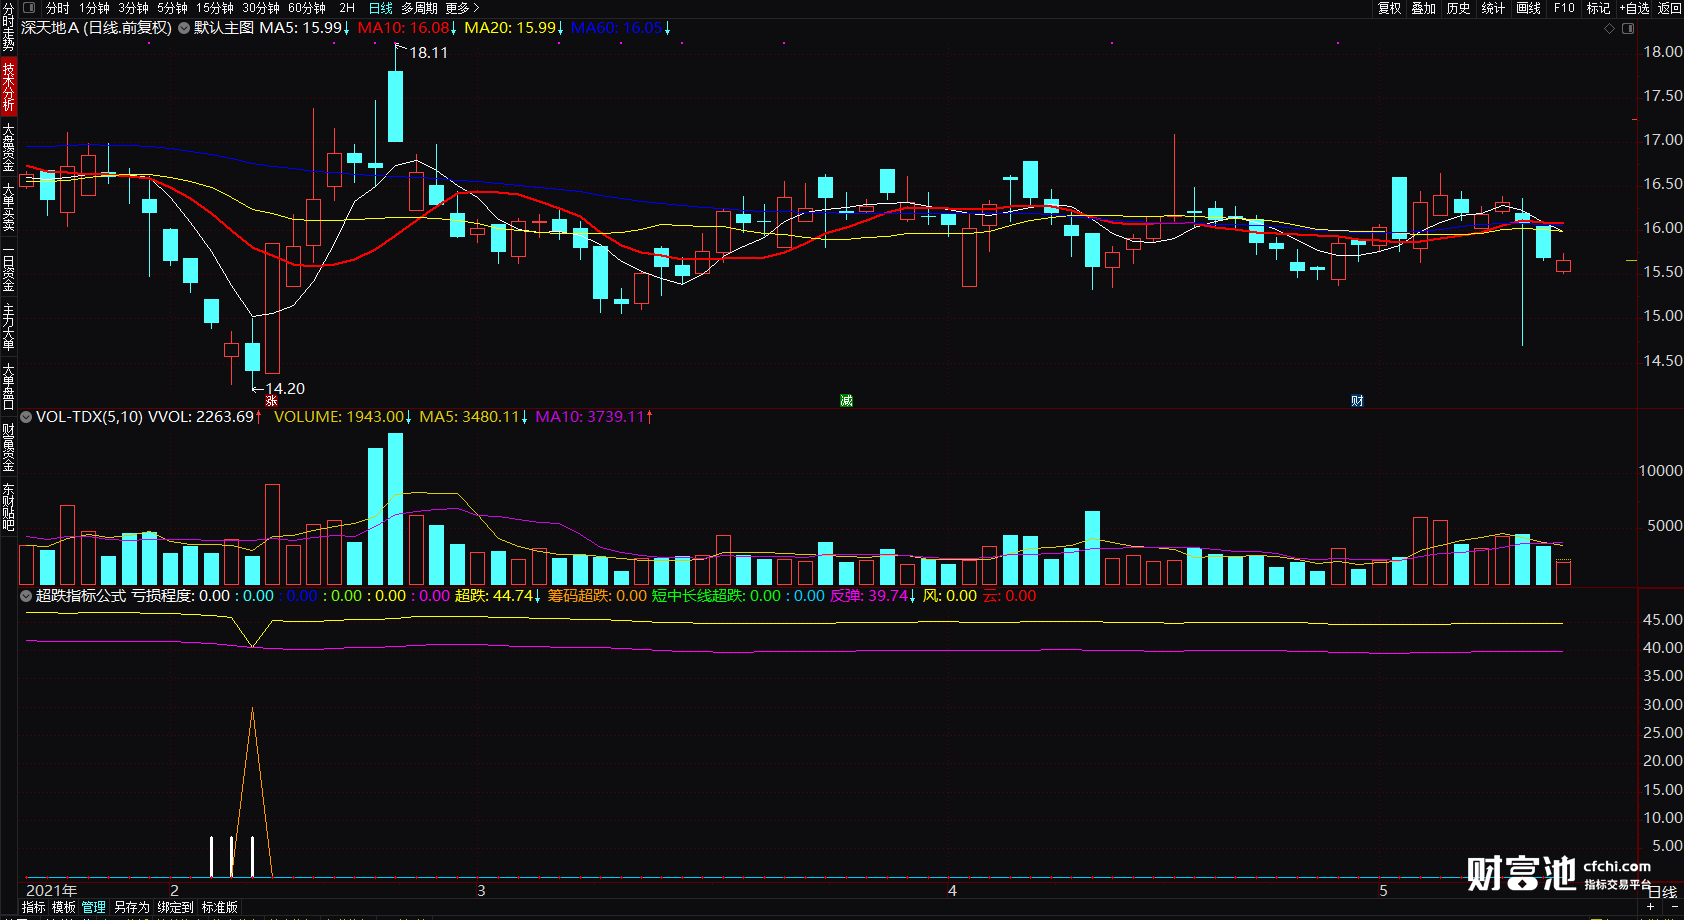Open 大盘资金 side tab
This screenshot has width=1684, height=920.
pyautogui.click(x=8, y=147)
